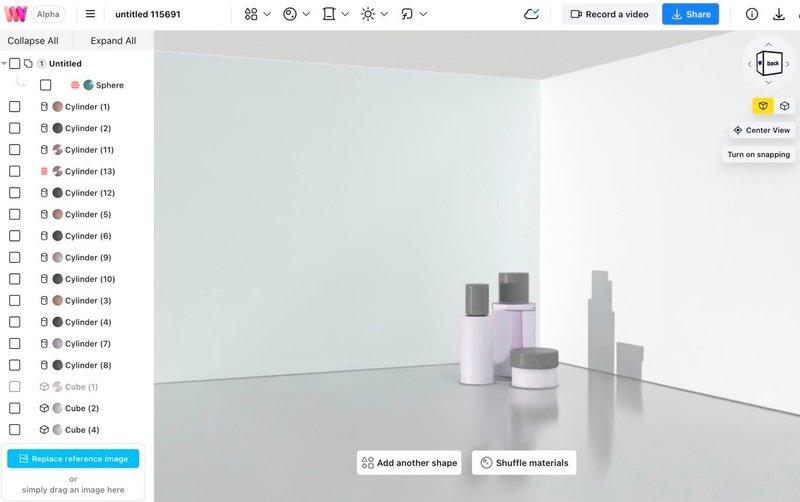The image size is (800, 502).
Task: Click the cloud saved status icon
Action: tap(531, 14)
